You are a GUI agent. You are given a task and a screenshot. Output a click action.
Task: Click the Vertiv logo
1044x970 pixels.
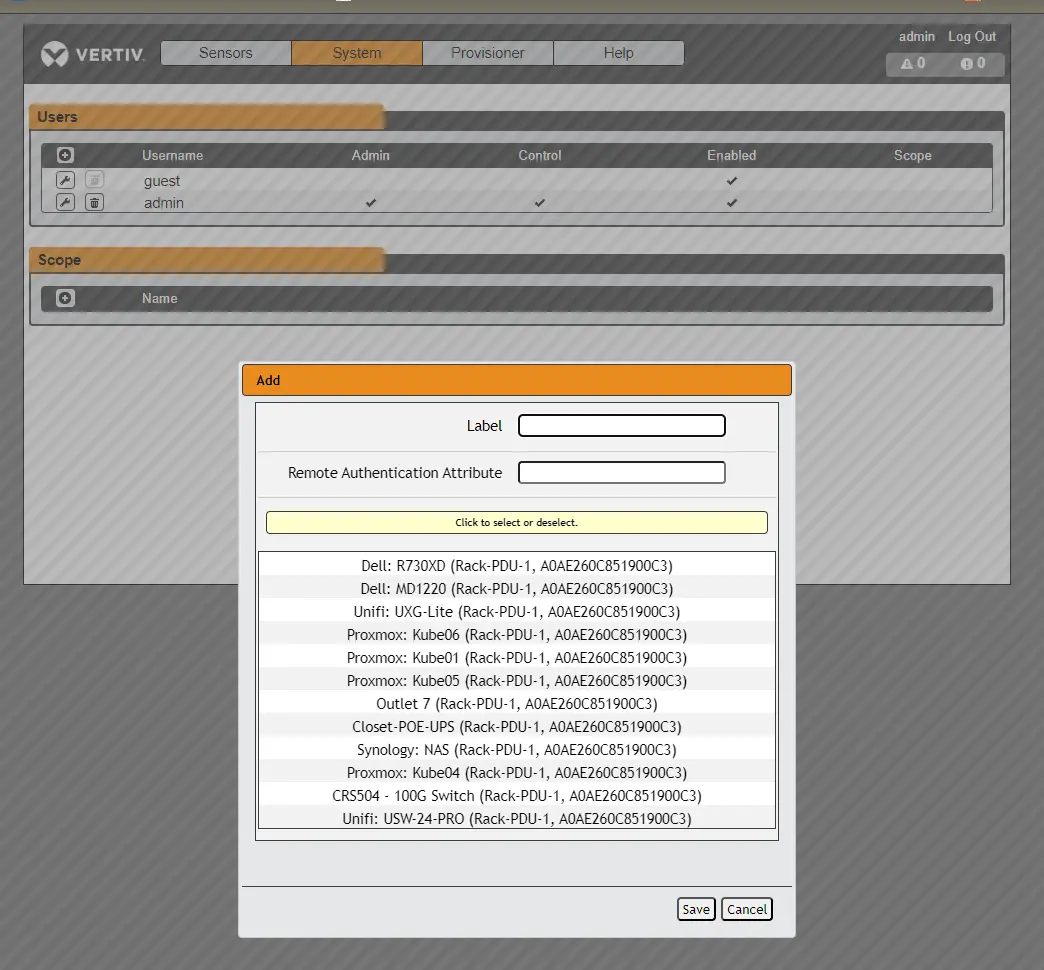(x=93, y=54)
